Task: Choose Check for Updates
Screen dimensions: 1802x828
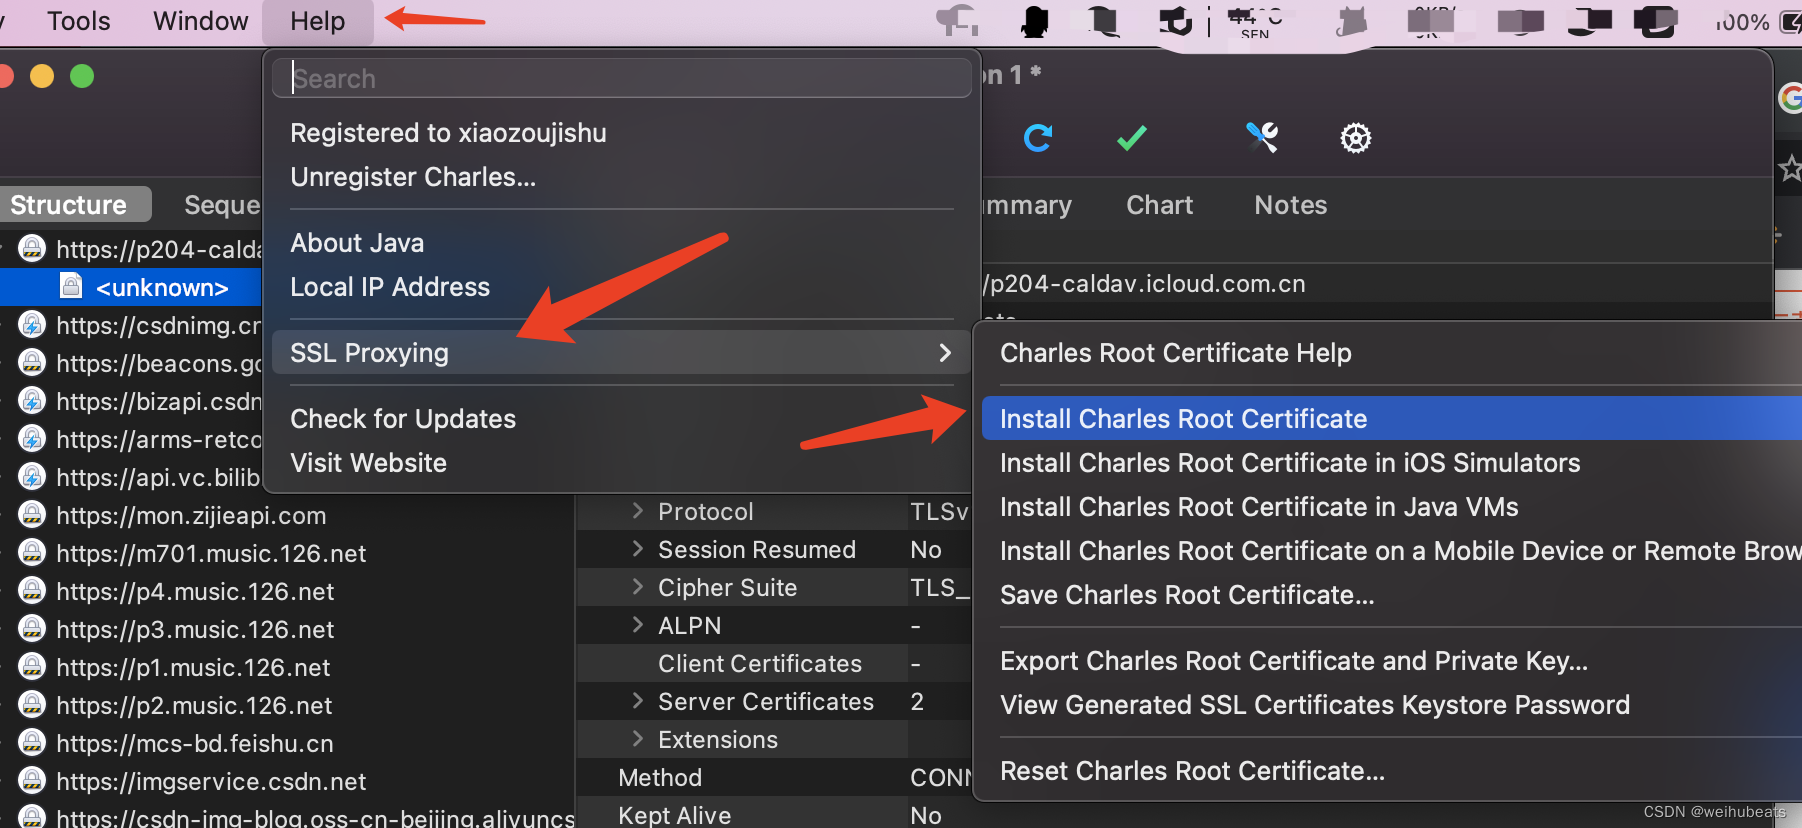Action: coord(403,419)
